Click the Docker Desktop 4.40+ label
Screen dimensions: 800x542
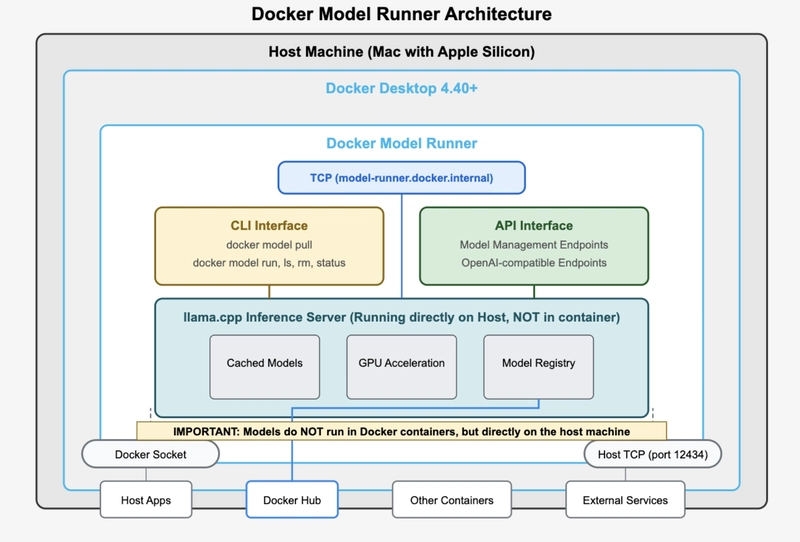tap(402, 88)
